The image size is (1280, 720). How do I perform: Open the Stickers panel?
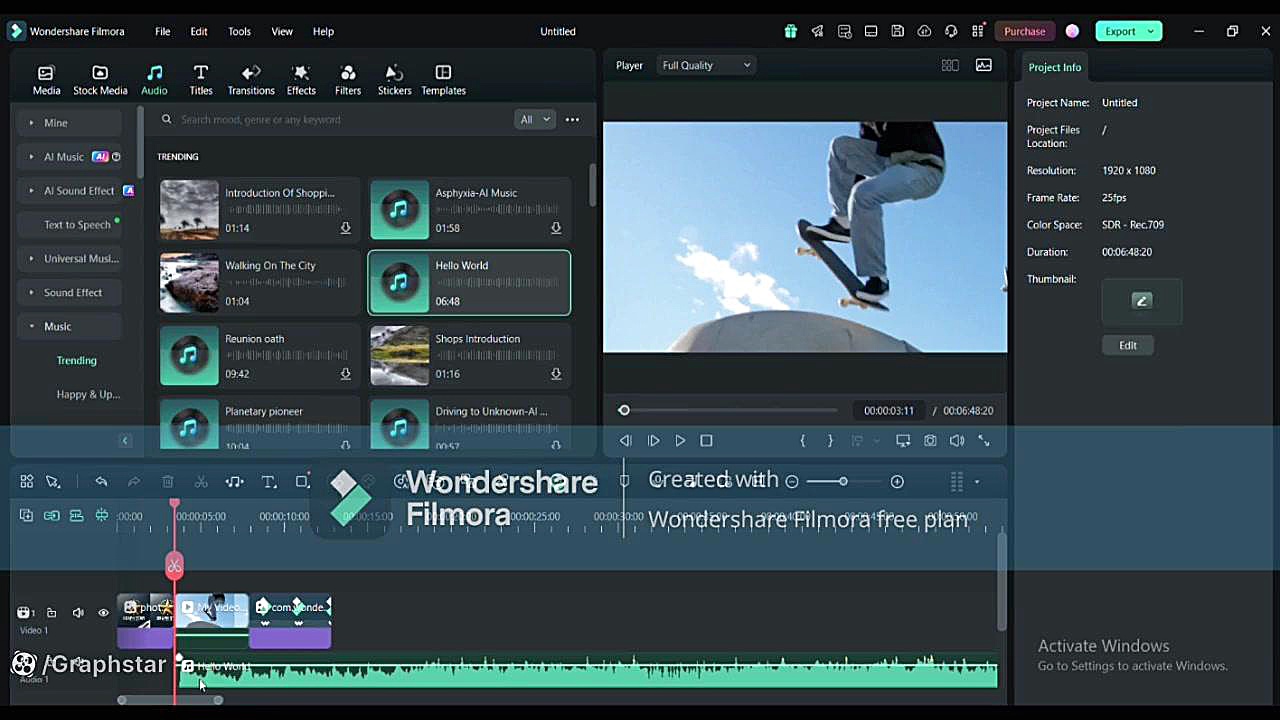coord(394,80)
